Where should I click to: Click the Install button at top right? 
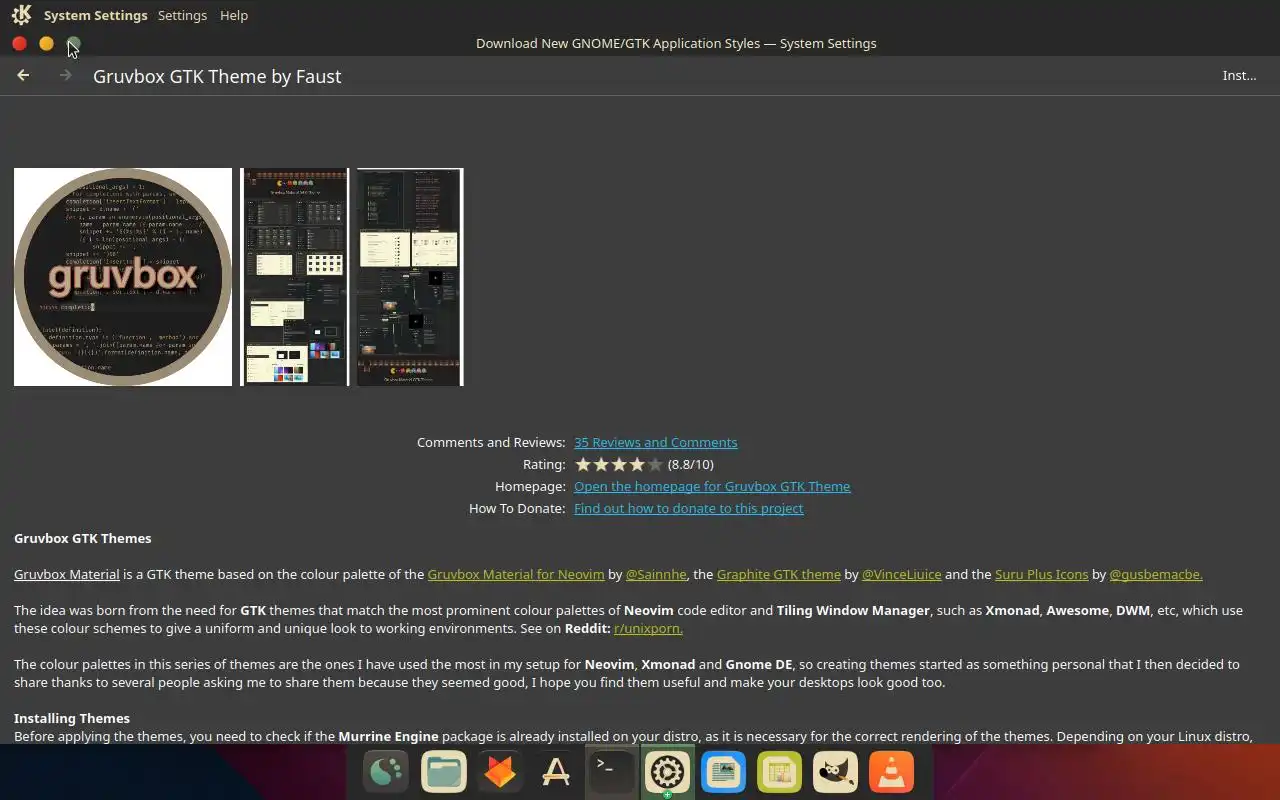(x=1239, y=75)
